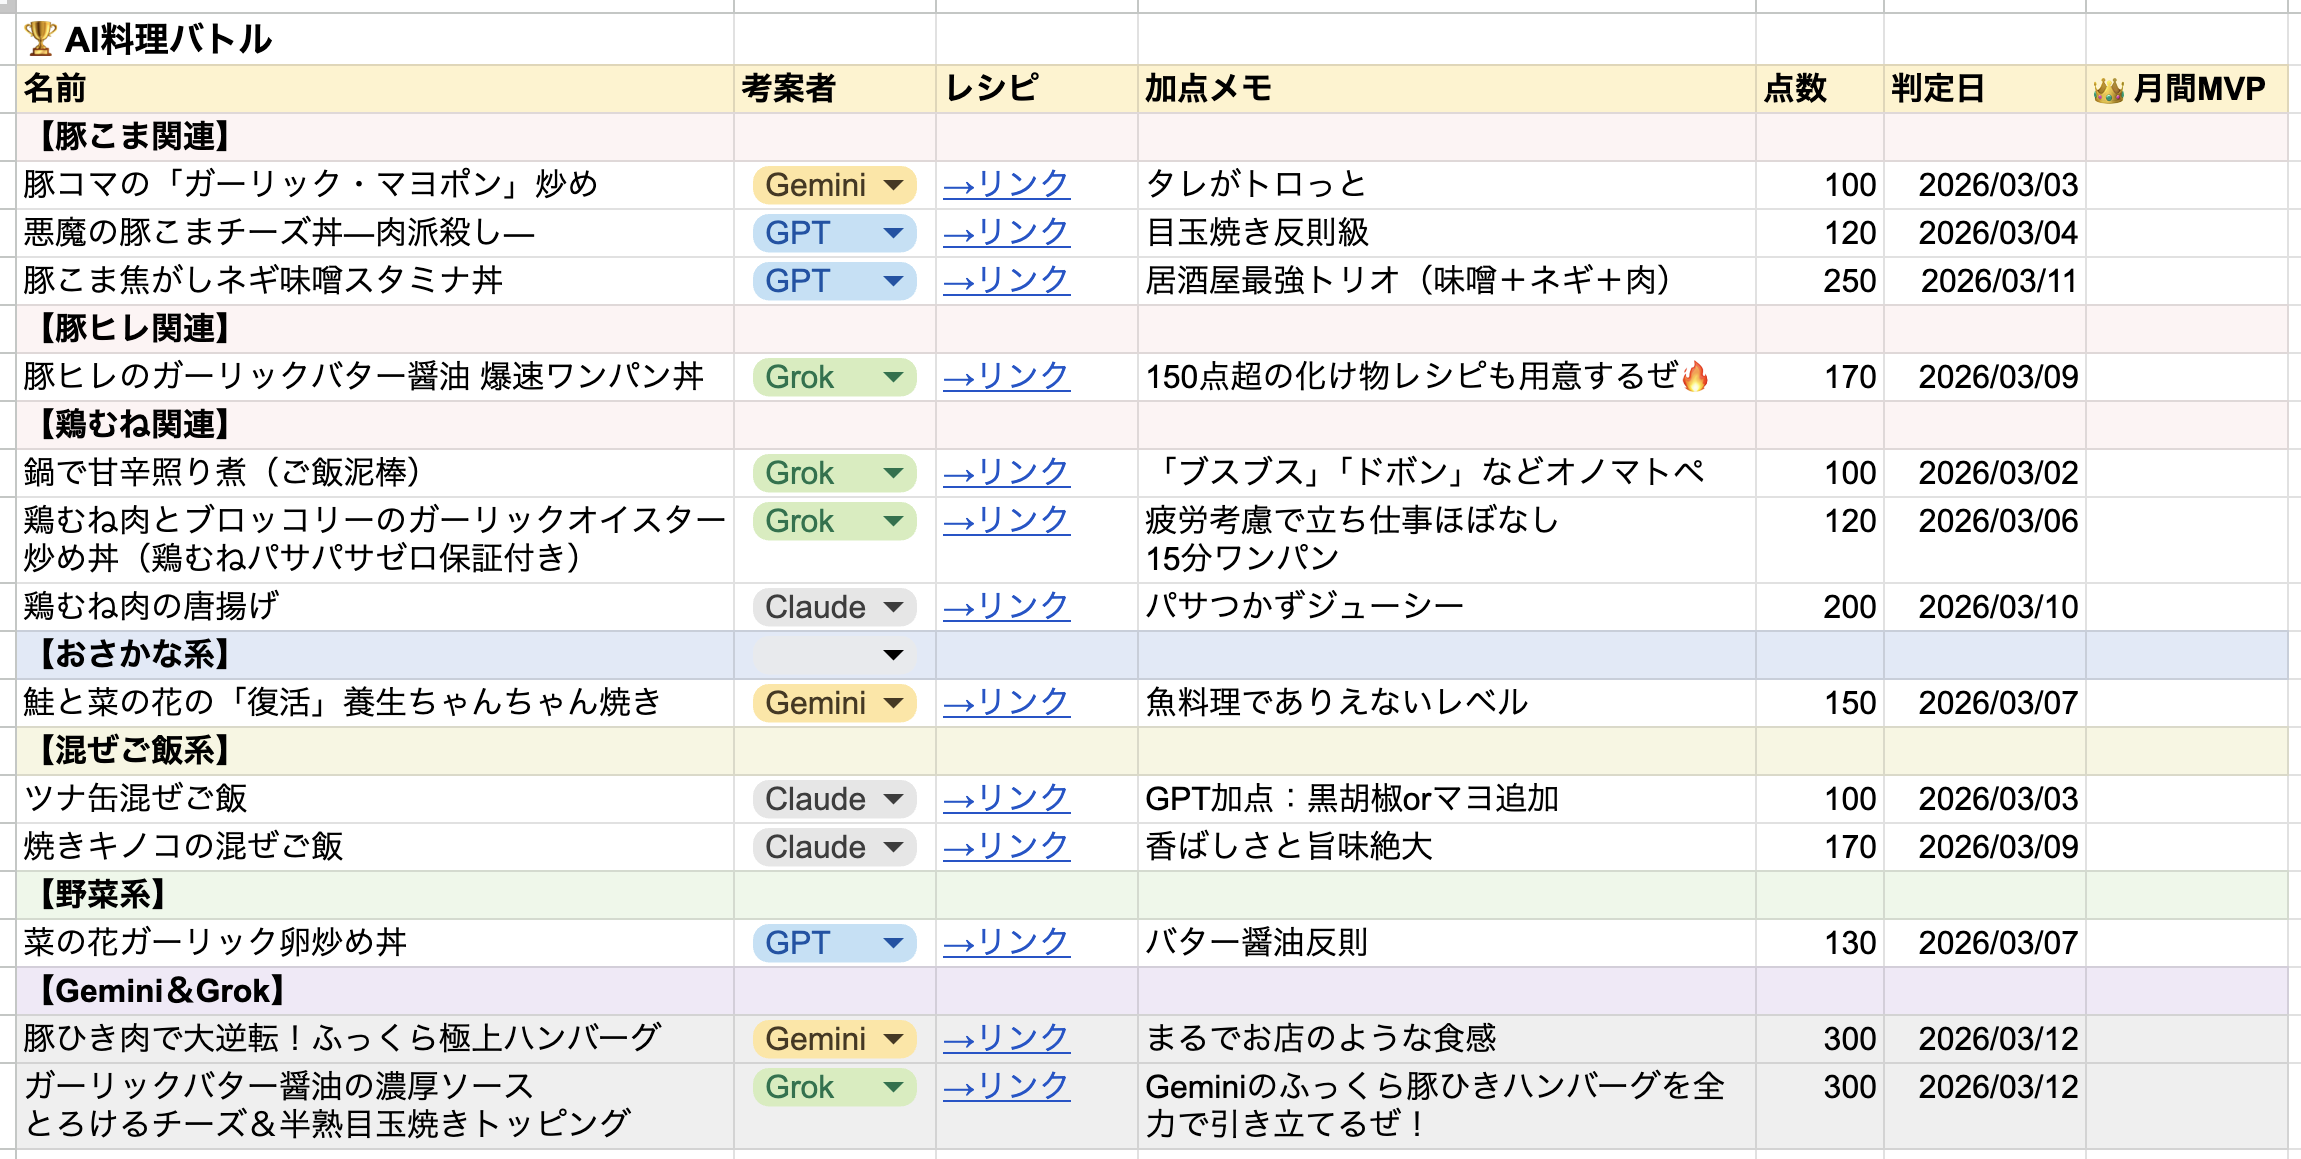Open the Grok dropdown for 鍋で甘辛照り煮
Viewport: 2301px width, 1159px height.
click(x=833, y=473)
